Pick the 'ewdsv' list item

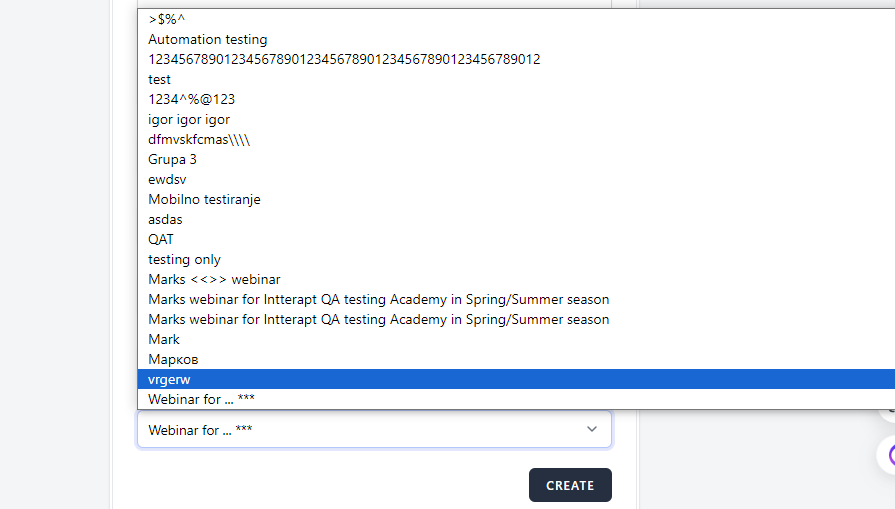pyautogui.click(x=167, y=180)
